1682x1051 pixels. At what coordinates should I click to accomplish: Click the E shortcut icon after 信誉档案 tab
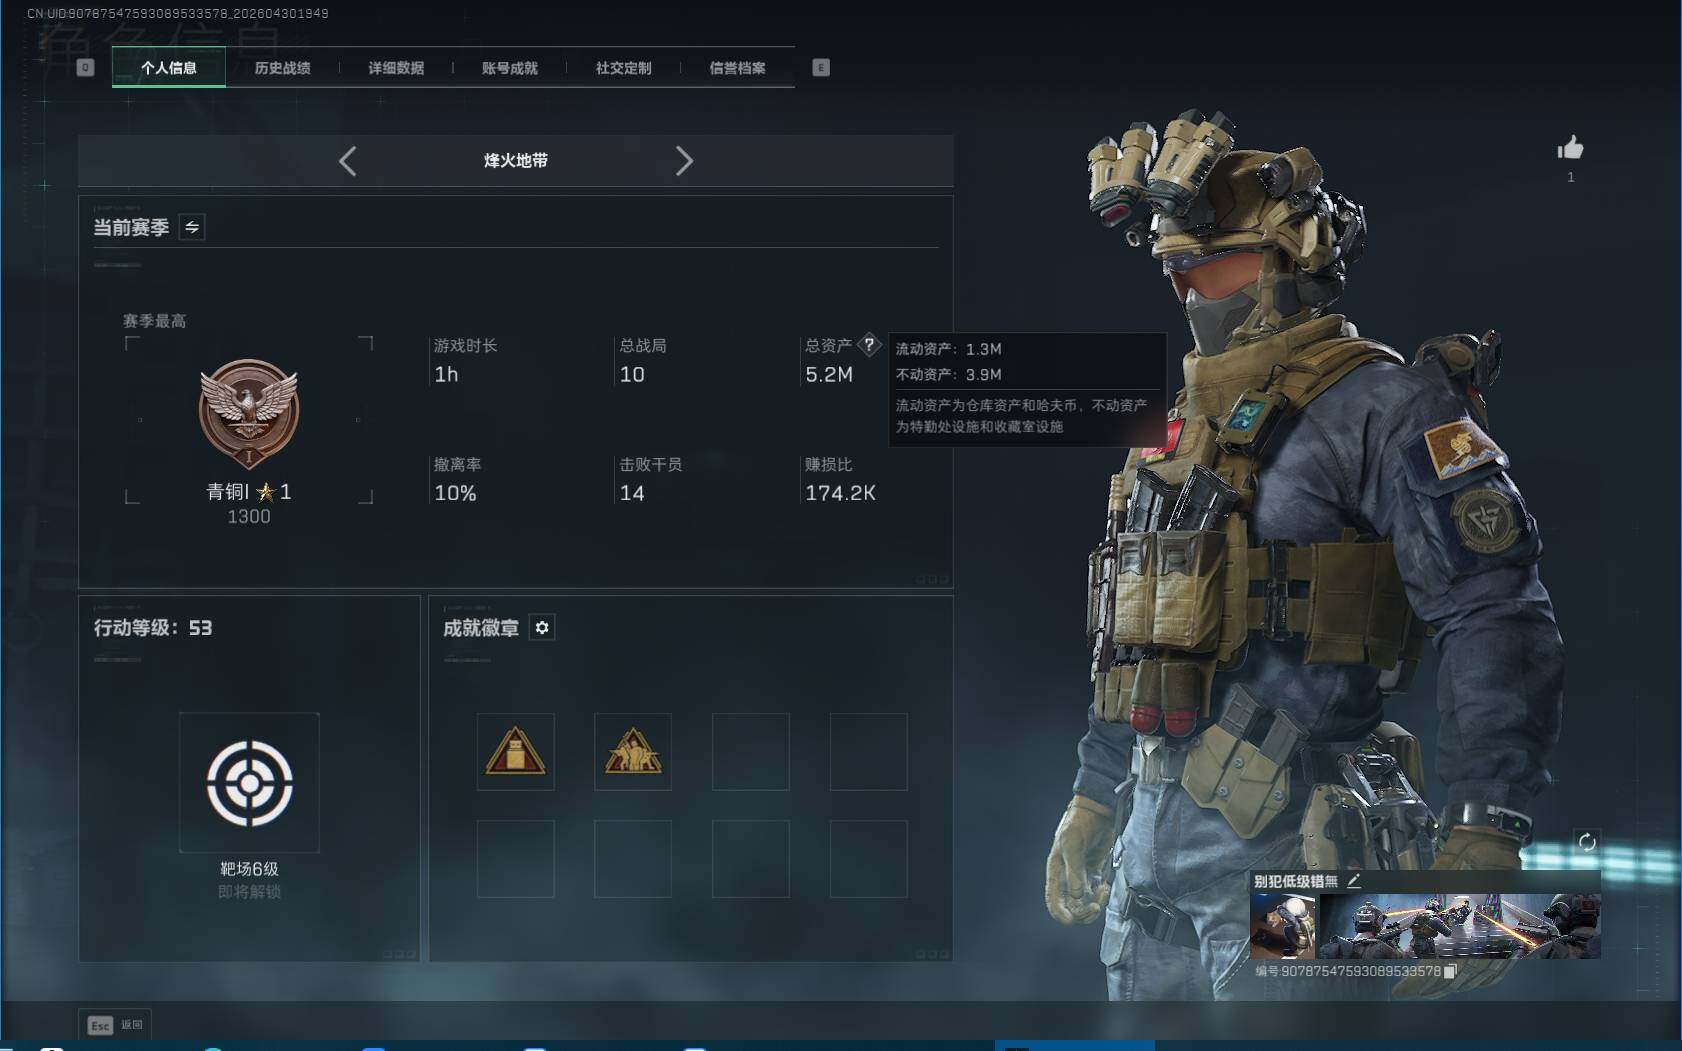[821, 66]
